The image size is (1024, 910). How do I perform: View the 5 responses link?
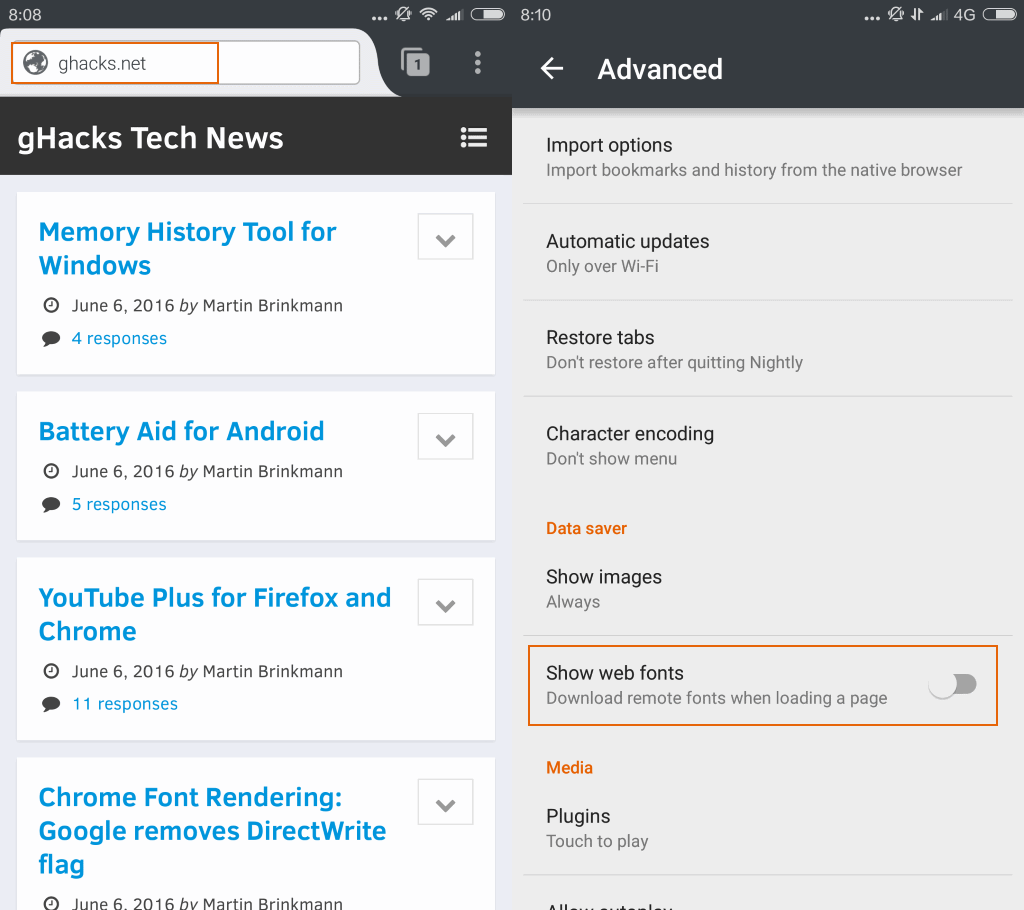[x=119, y=504]
